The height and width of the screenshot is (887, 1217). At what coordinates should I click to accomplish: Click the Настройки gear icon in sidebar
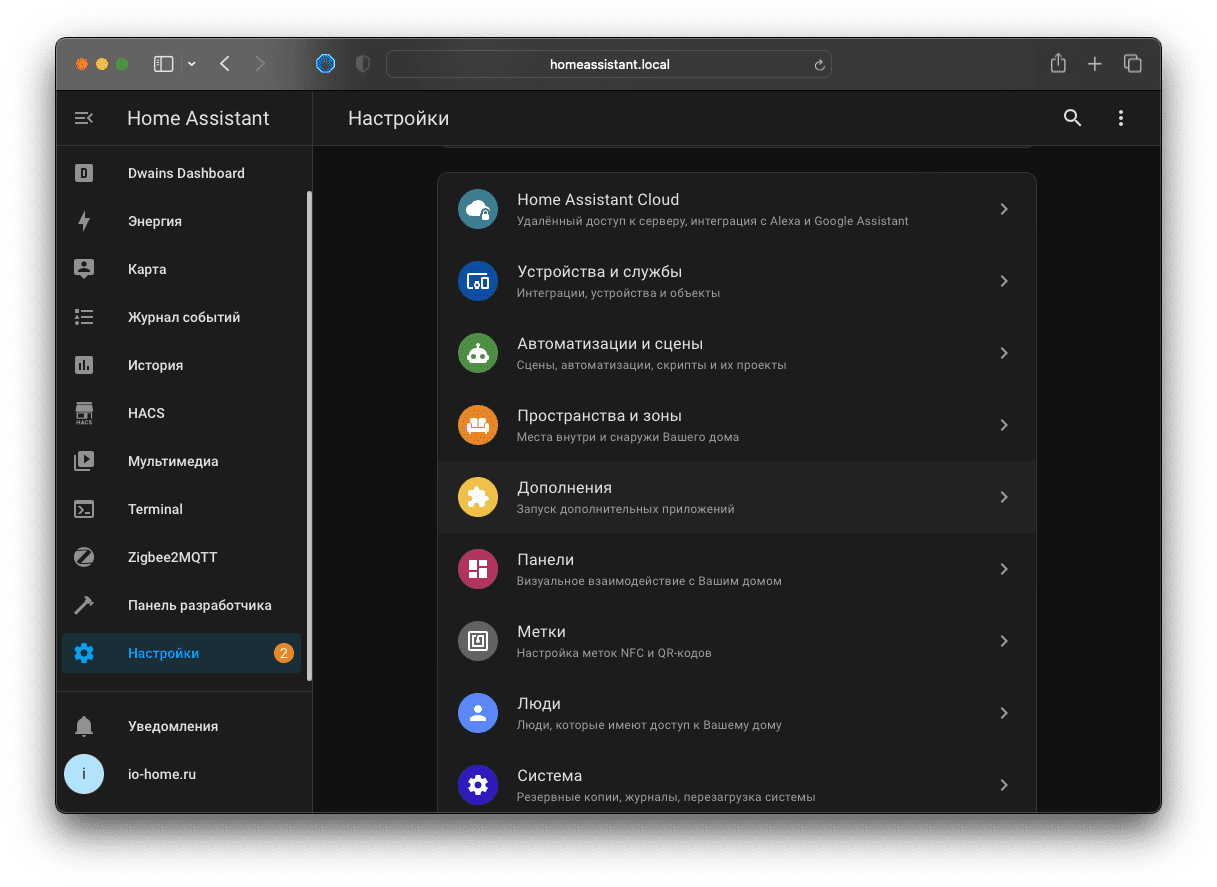coord(84,653)
